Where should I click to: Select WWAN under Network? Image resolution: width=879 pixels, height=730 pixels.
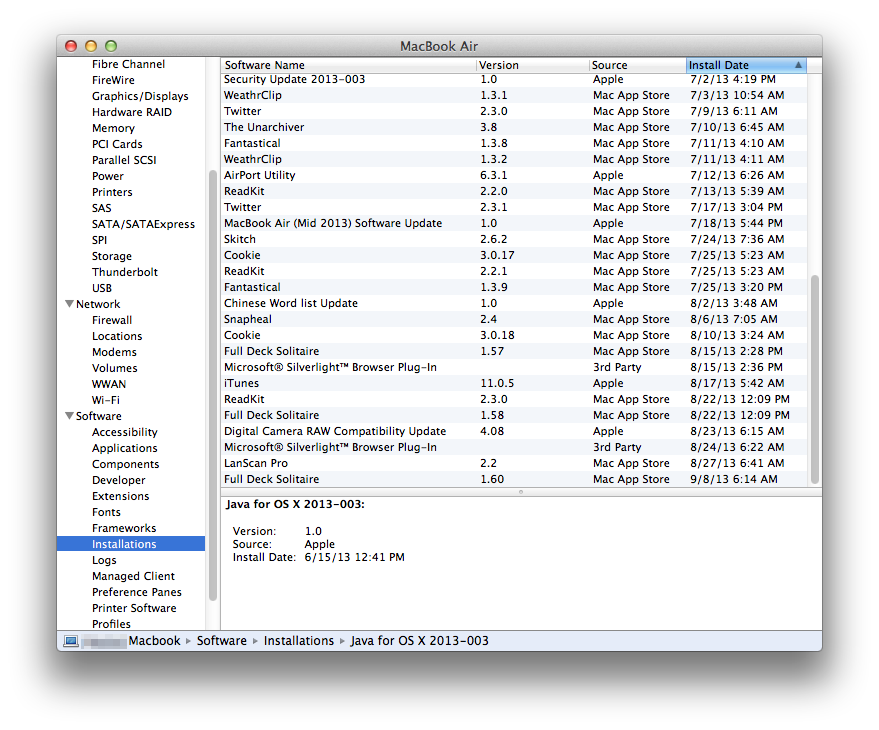pyautogui.click(x=109, y=384)
